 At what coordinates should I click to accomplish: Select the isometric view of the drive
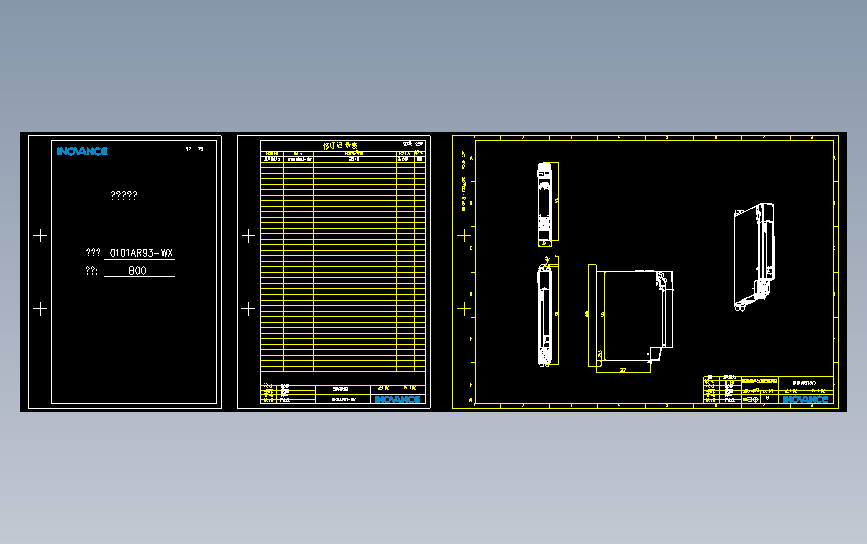tap(754, 257)
